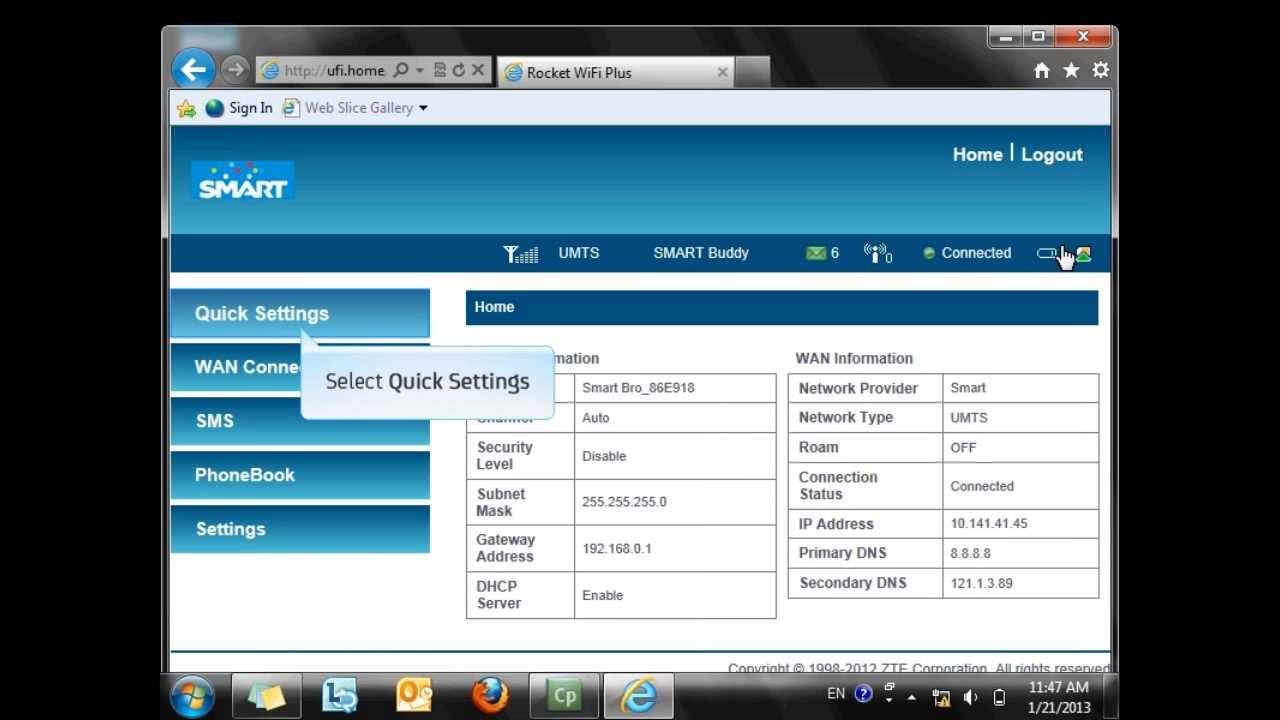
Task: Expand the Web Slice Gallery dropdown arrow
Action: click(423, 108)
